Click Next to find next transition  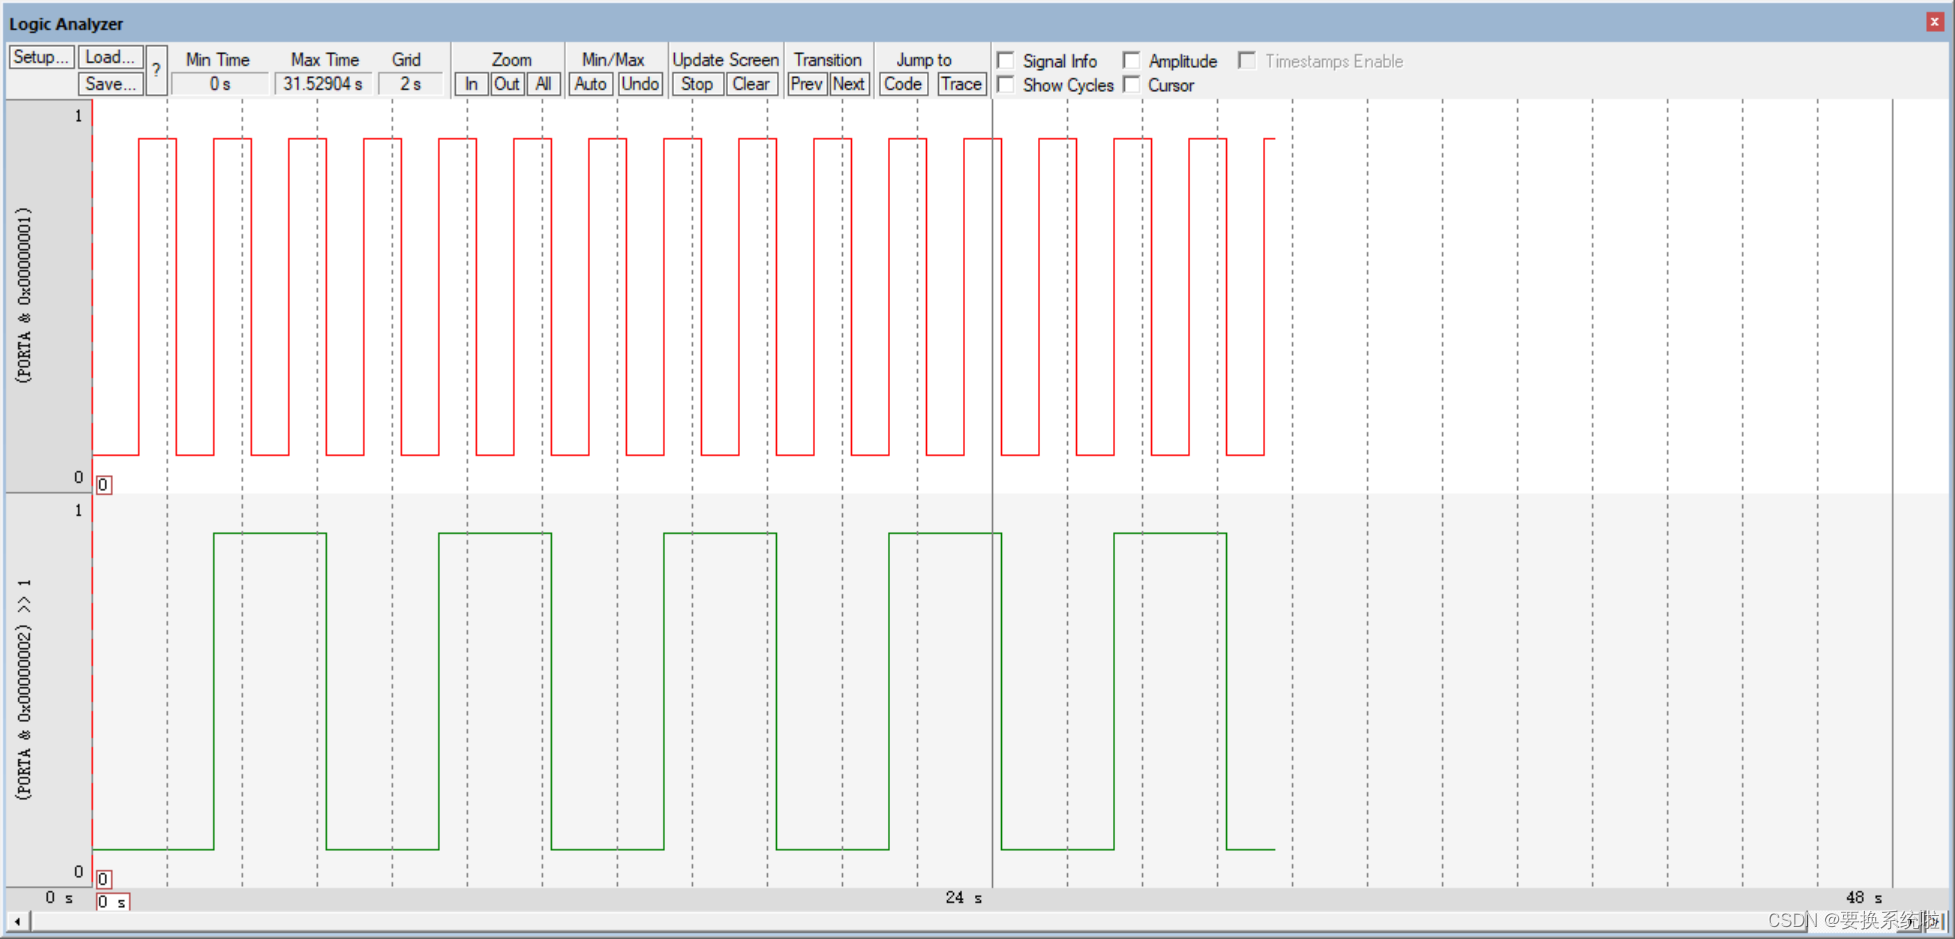click(848, 84)
